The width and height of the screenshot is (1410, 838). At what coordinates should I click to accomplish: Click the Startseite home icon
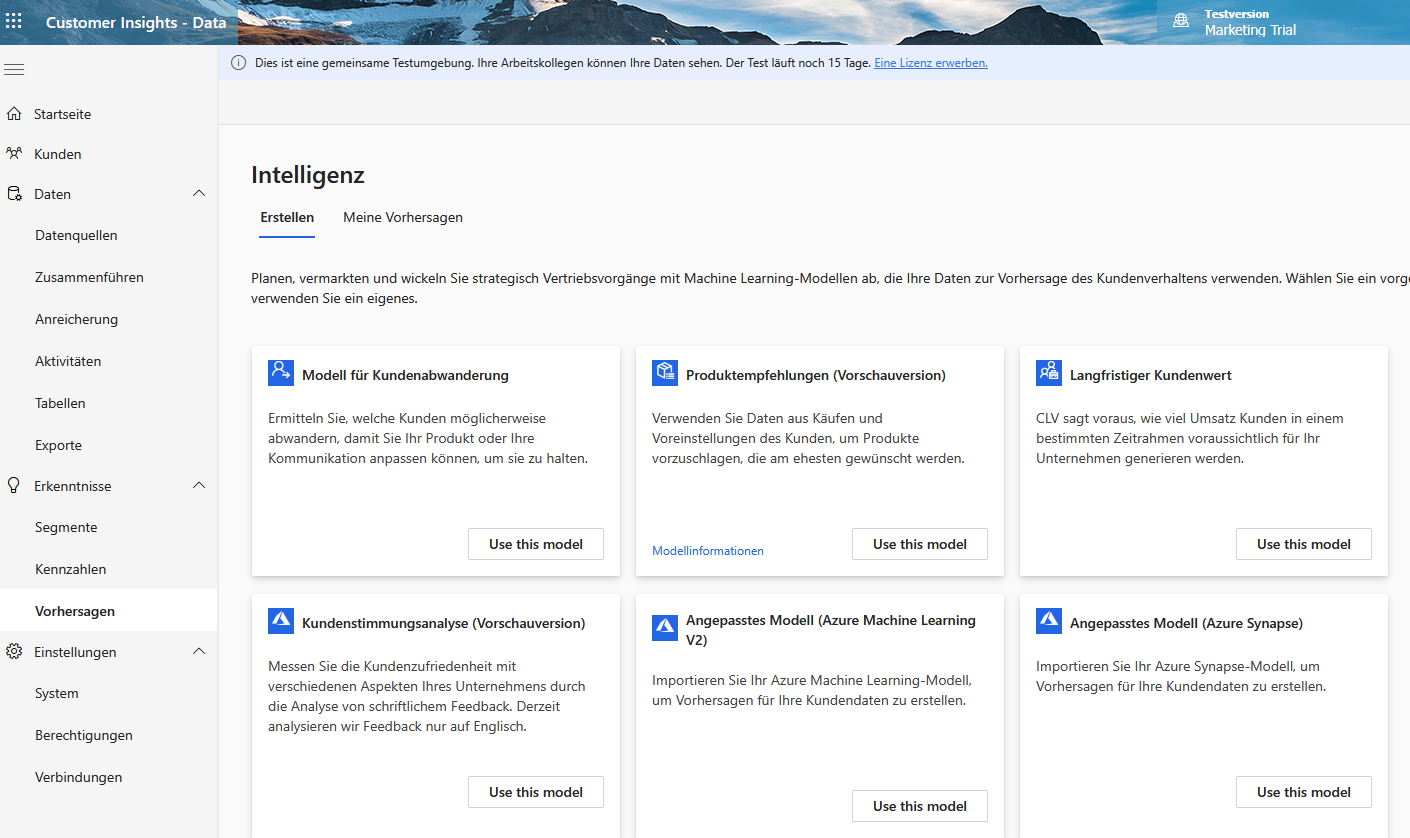click(x=14, y=113)
